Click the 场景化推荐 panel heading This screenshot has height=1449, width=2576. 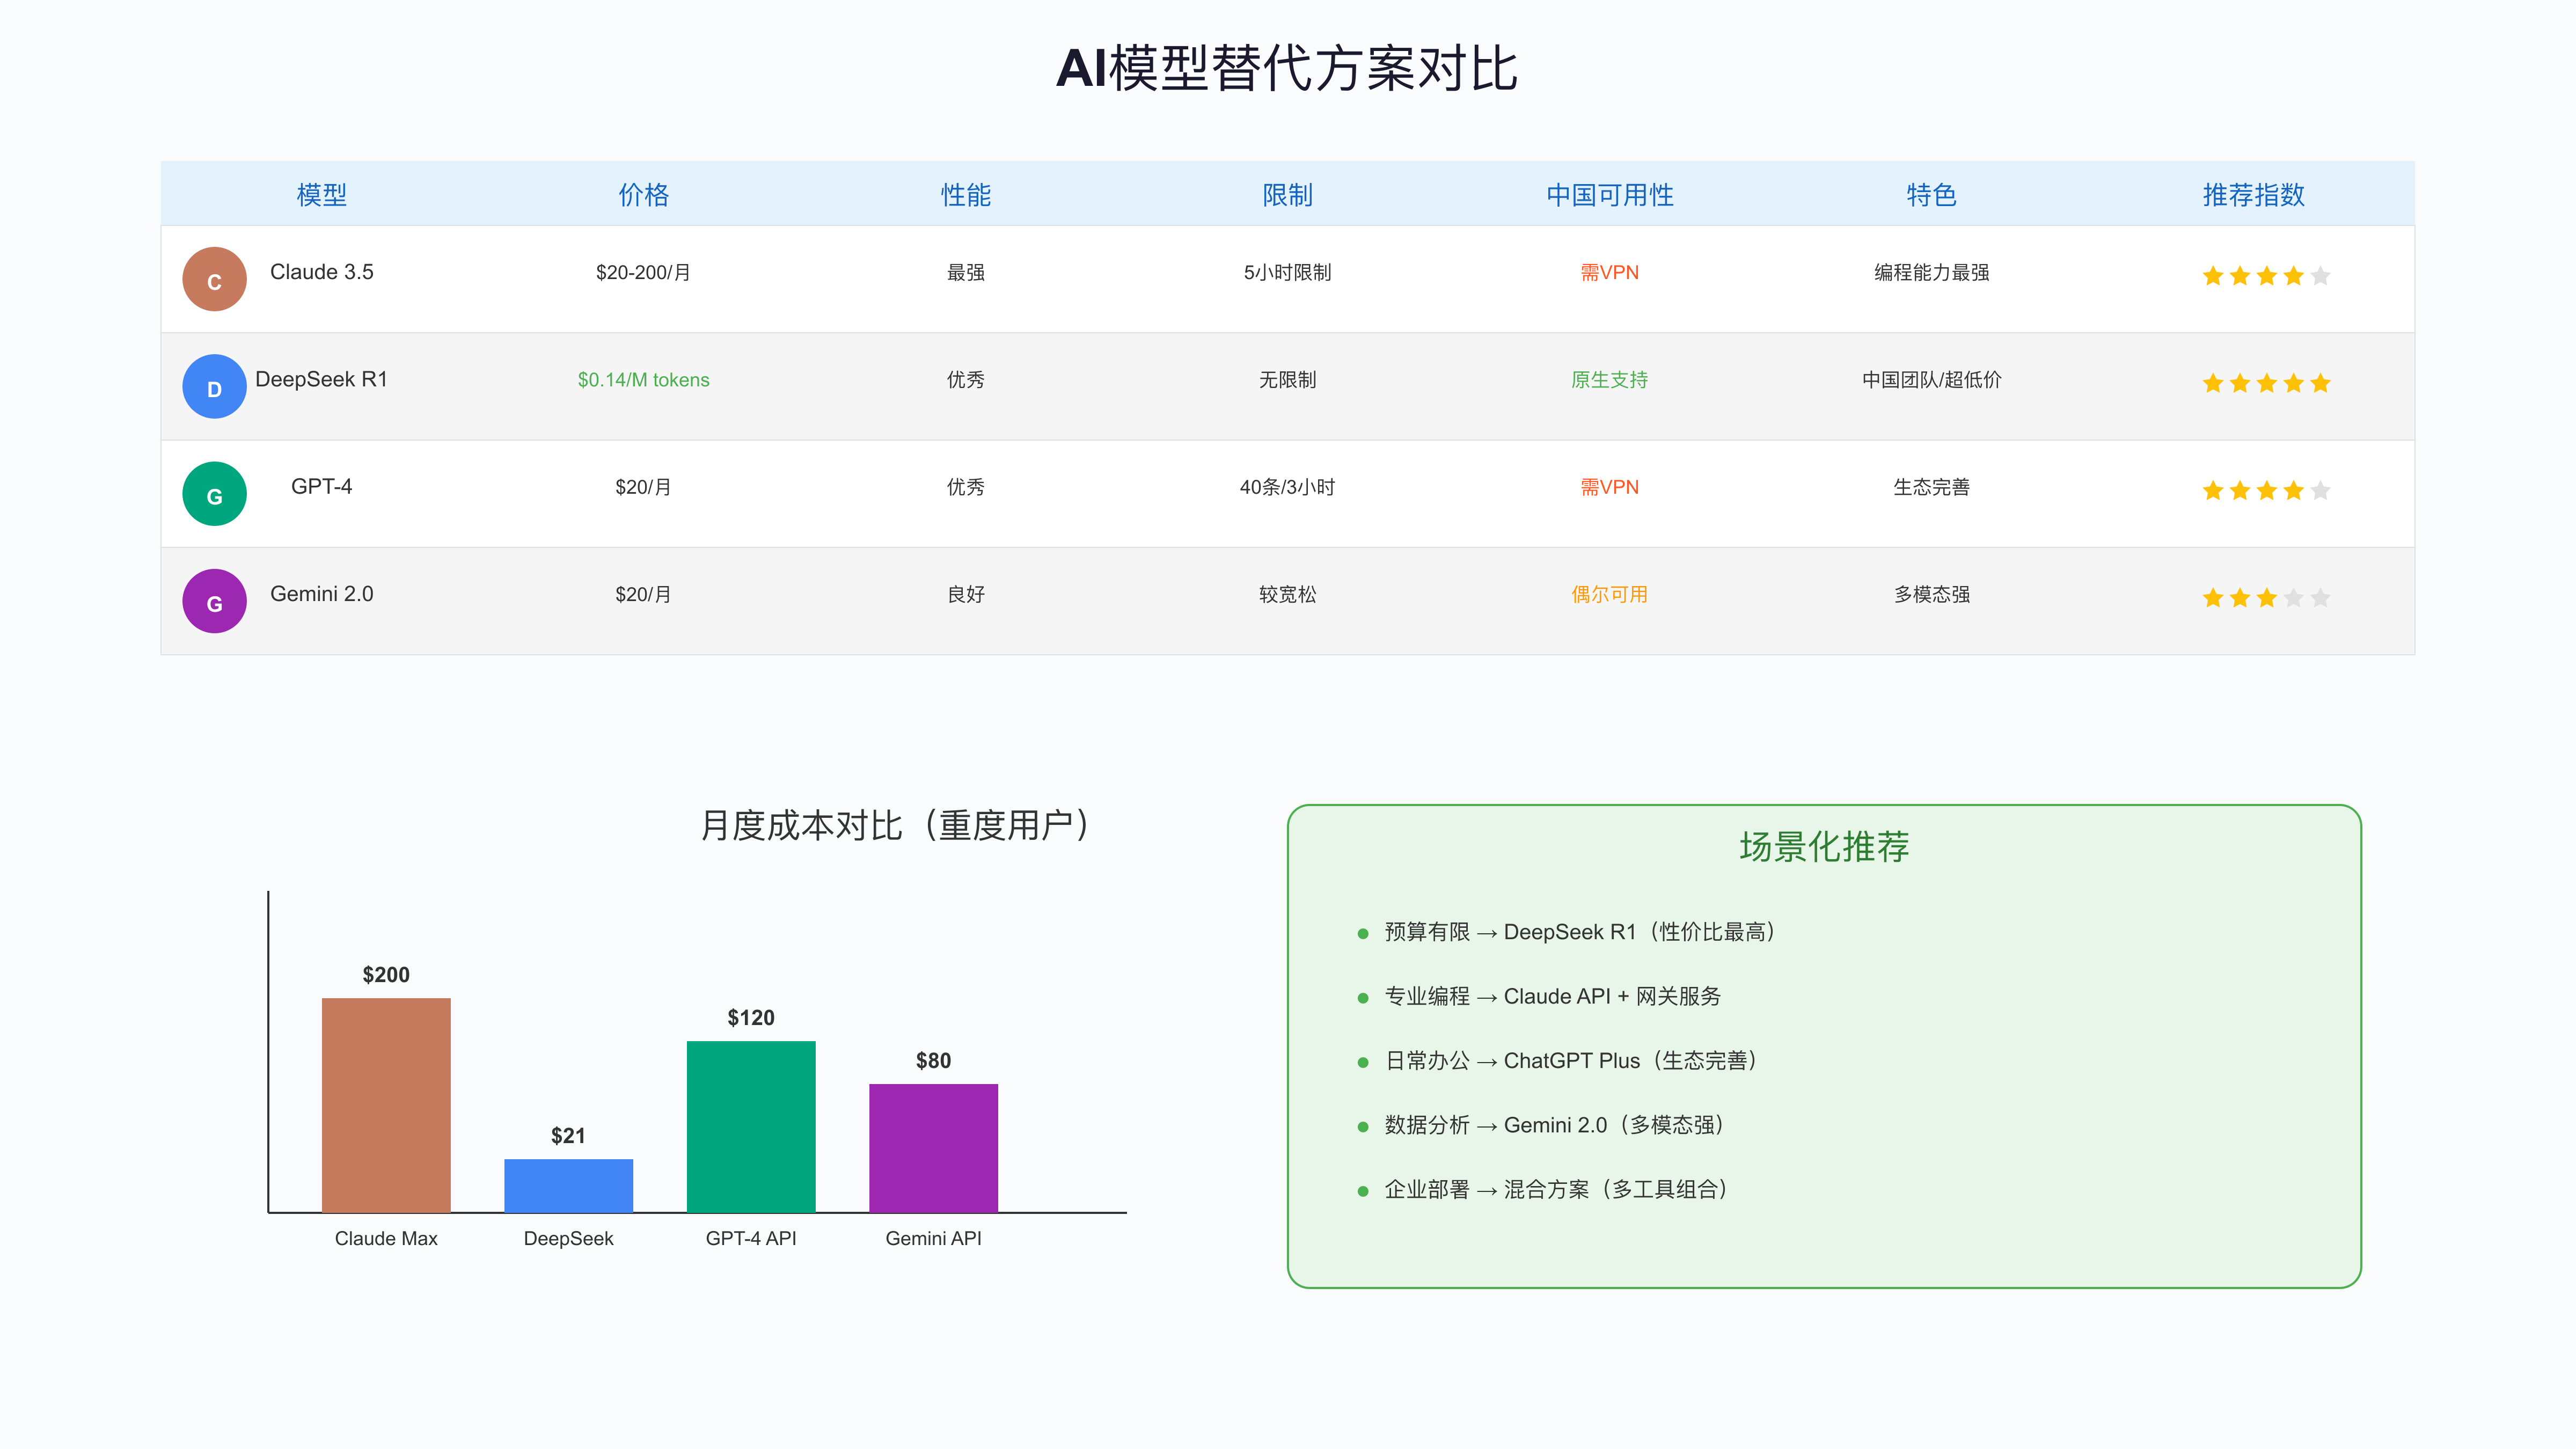1824,847
